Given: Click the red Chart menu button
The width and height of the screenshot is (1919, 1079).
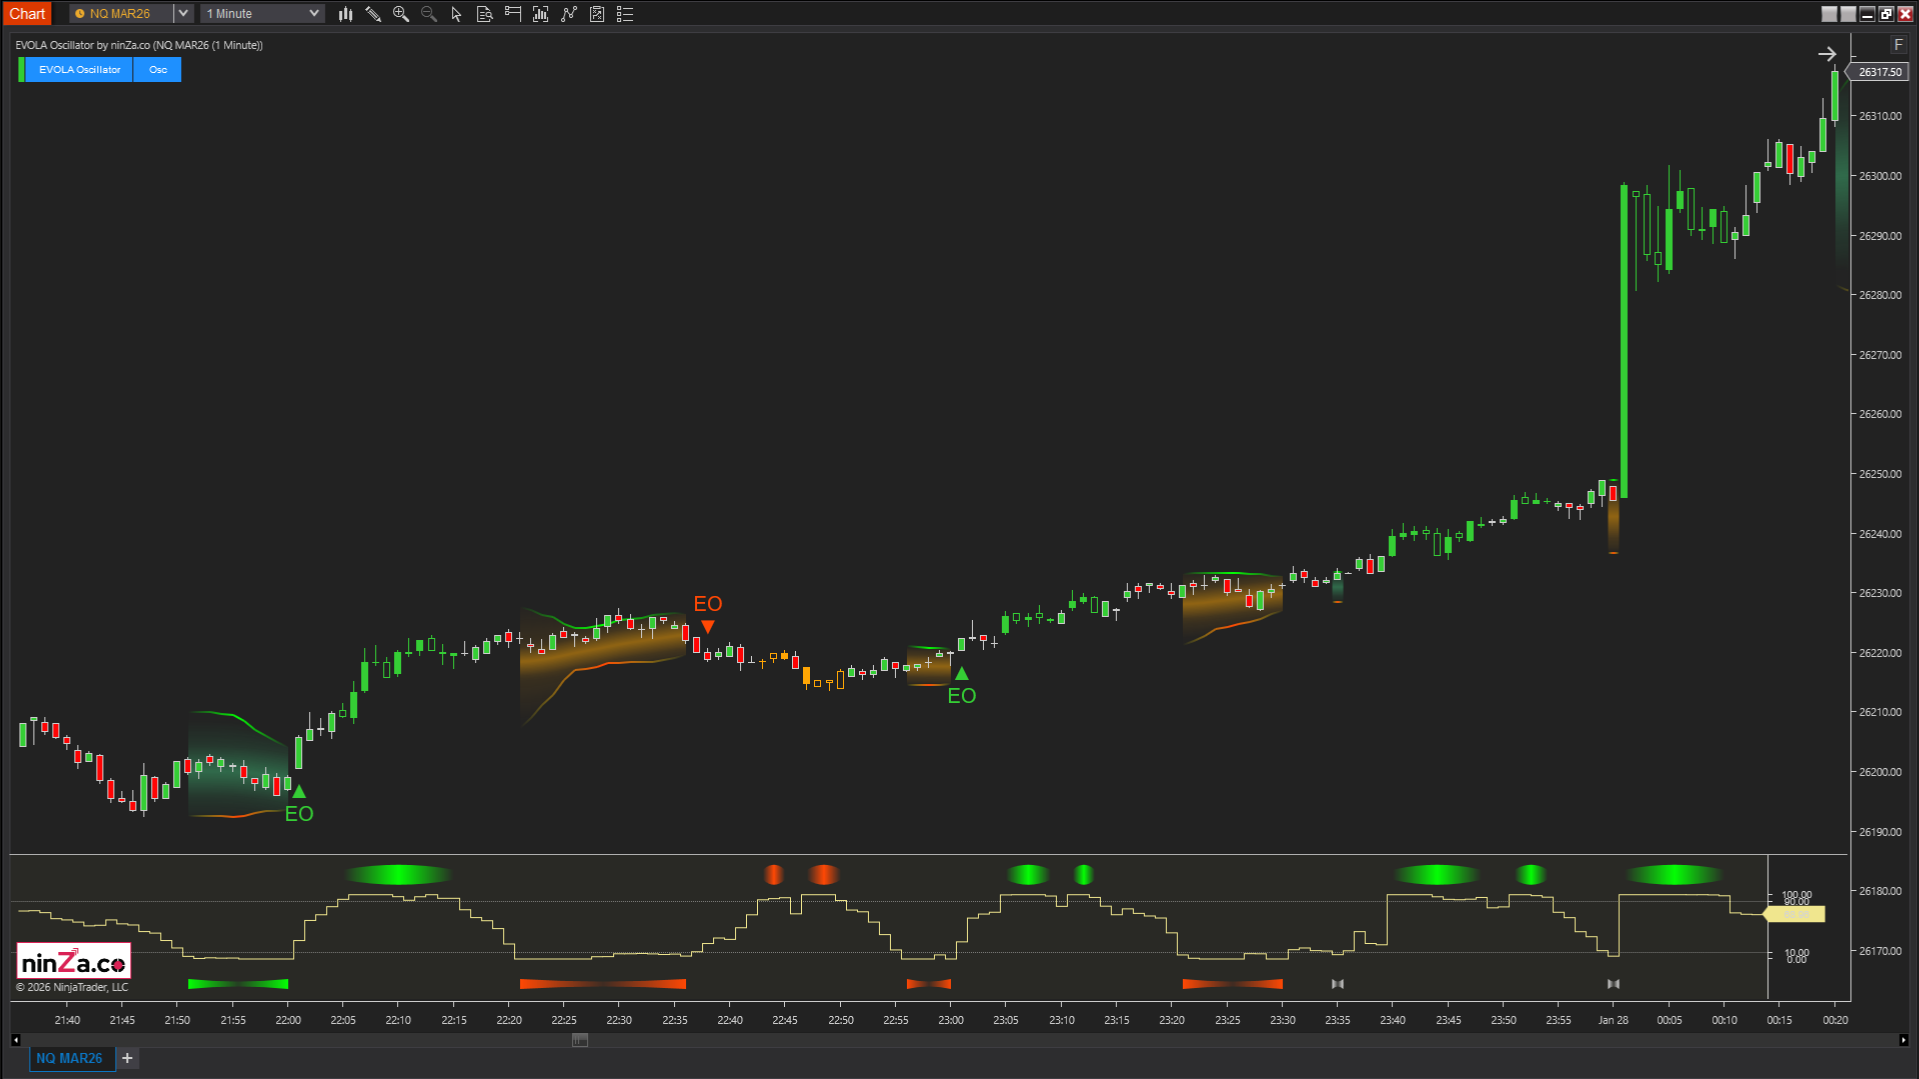Looking at the screenshot, I should tap(27, 13).
